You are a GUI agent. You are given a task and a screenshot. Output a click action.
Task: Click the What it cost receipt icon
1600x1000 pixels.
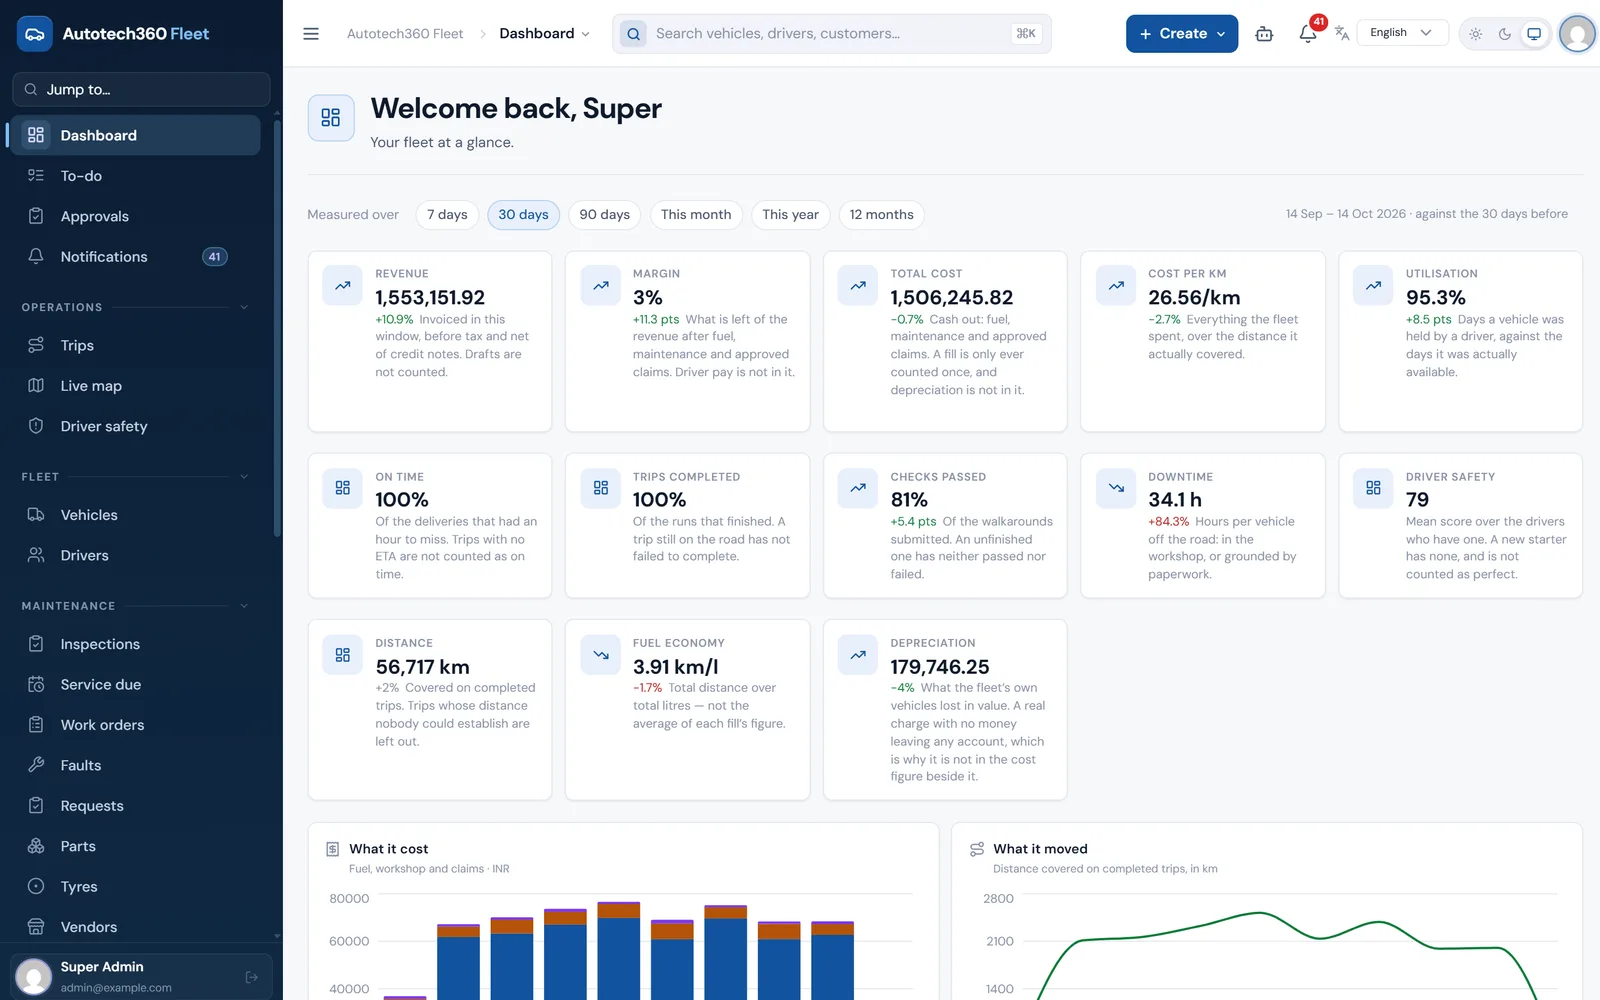333,850
